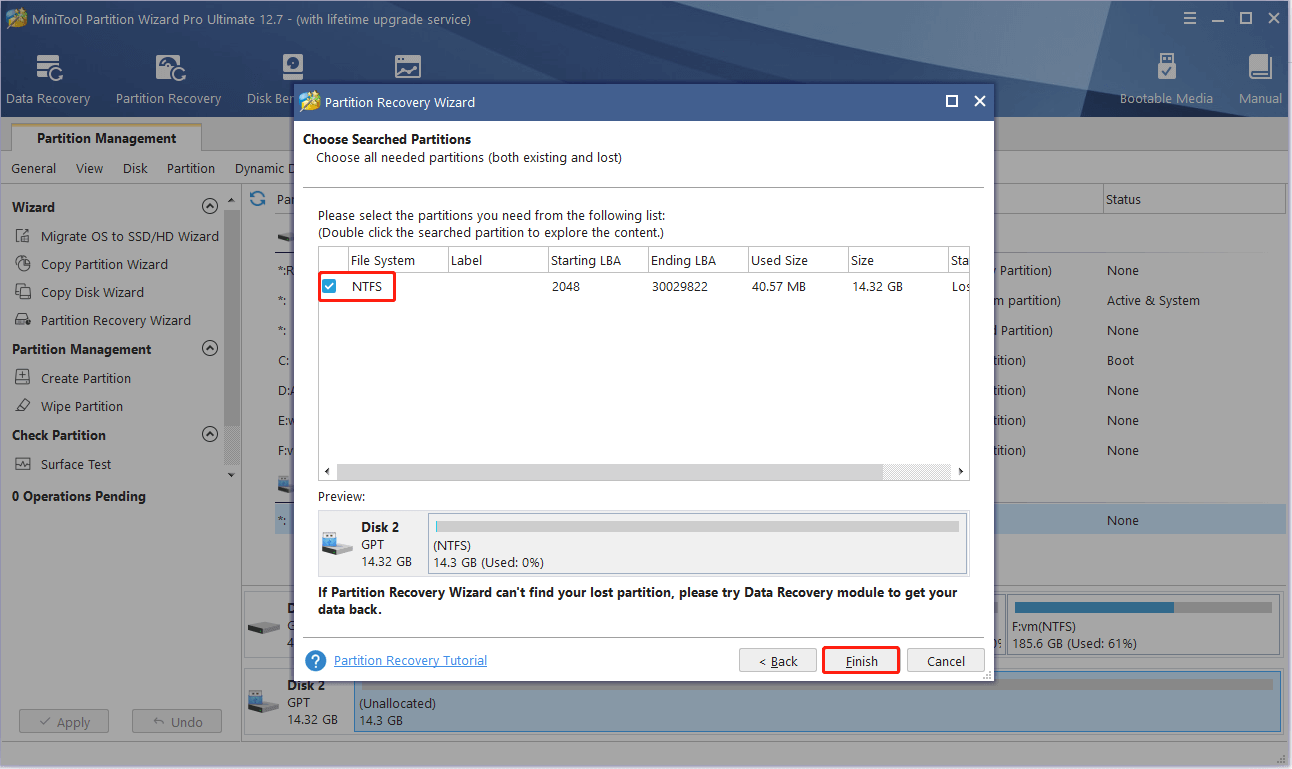Close the Partition Recovery Wizard dialog
The height and width of the screenshot is (769, 1292).
980,101
